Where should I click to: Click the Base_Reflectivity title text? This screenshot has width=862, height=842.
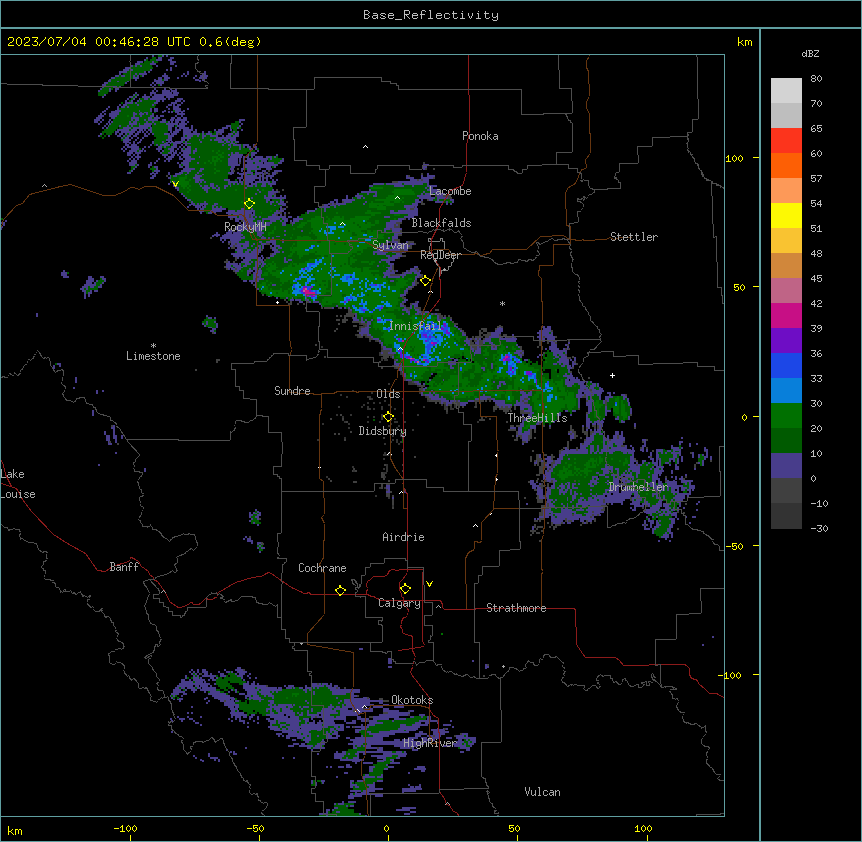(x=431, y=15)
